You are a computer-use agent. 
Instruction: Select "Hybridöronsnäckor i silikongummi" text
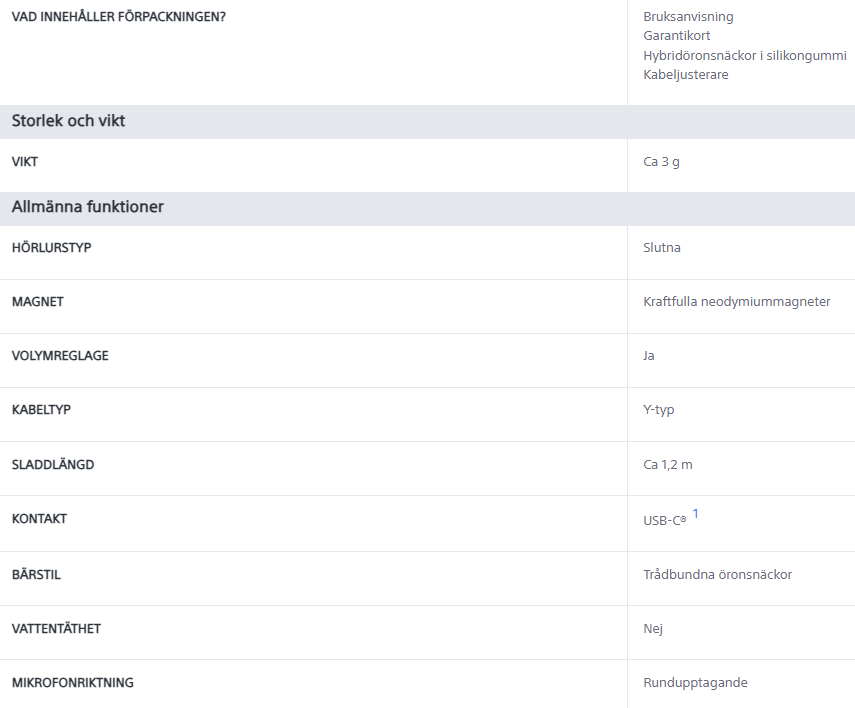(744, 55)
